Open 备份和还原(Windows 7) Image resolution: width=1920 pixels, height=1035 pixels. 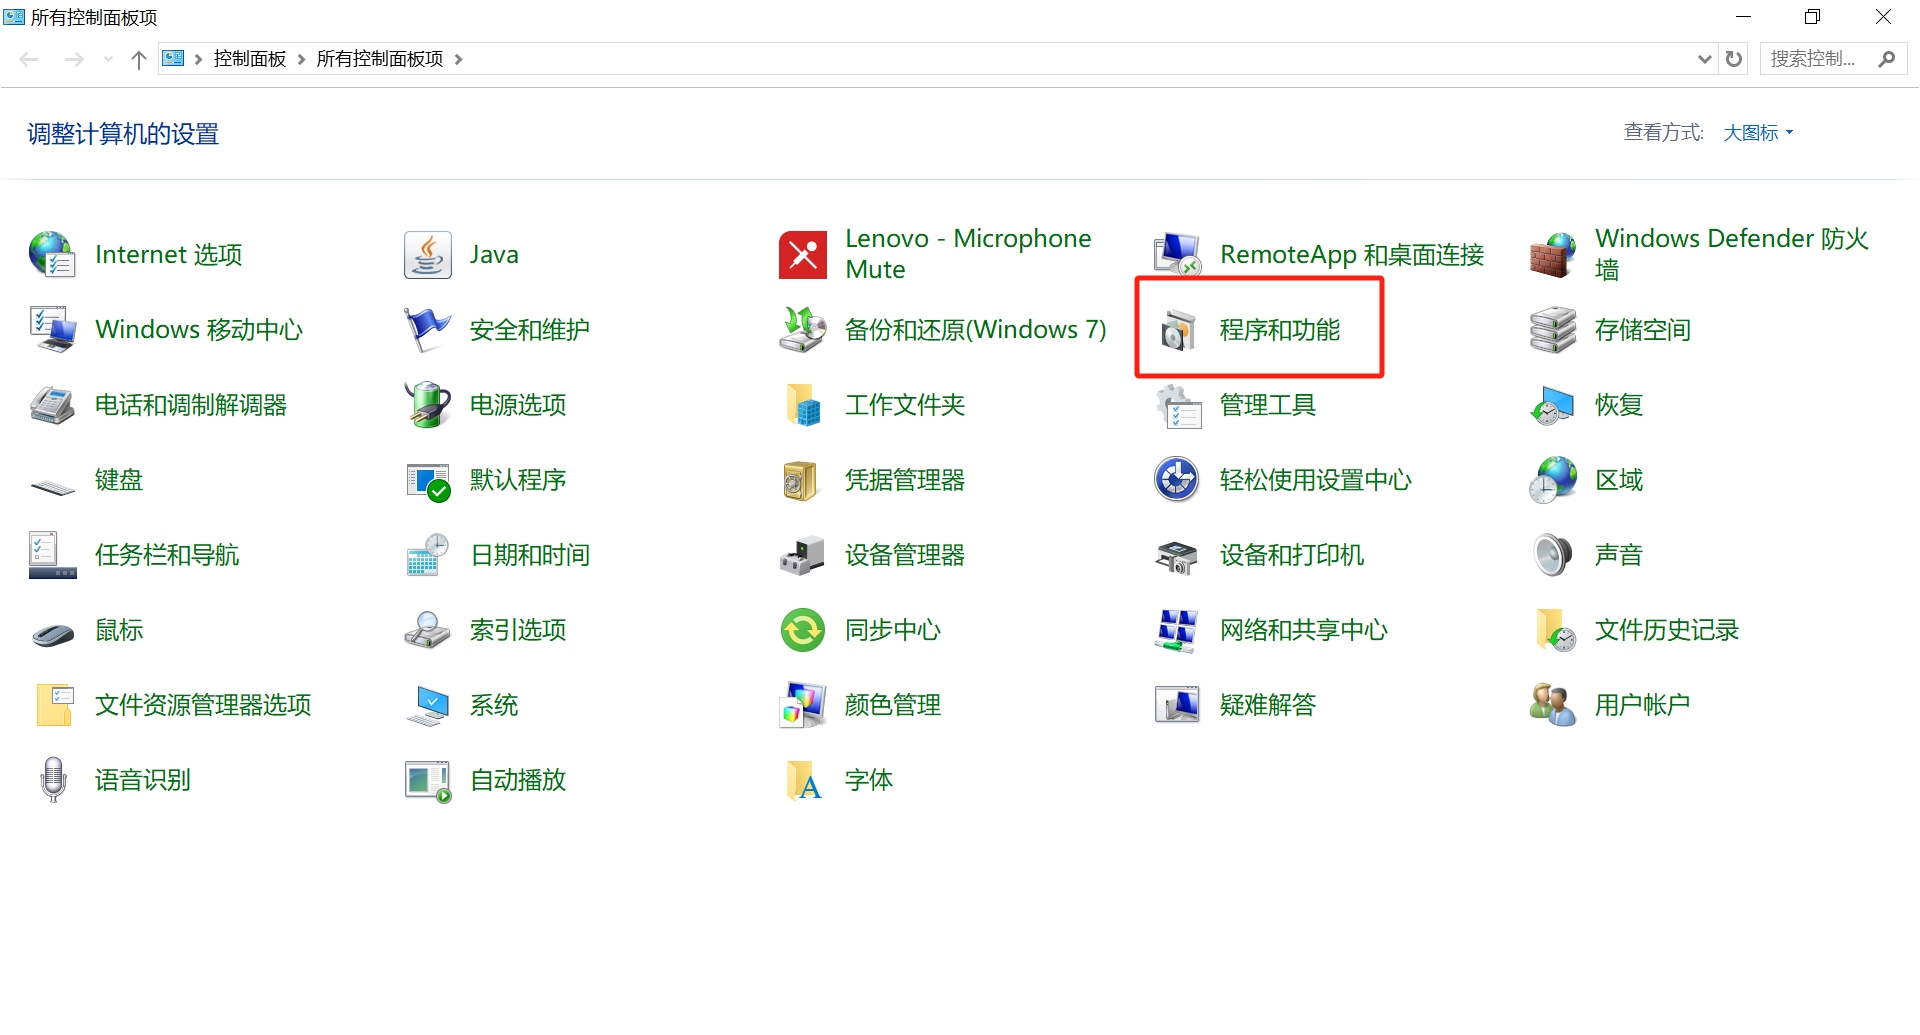pos(975,329)
